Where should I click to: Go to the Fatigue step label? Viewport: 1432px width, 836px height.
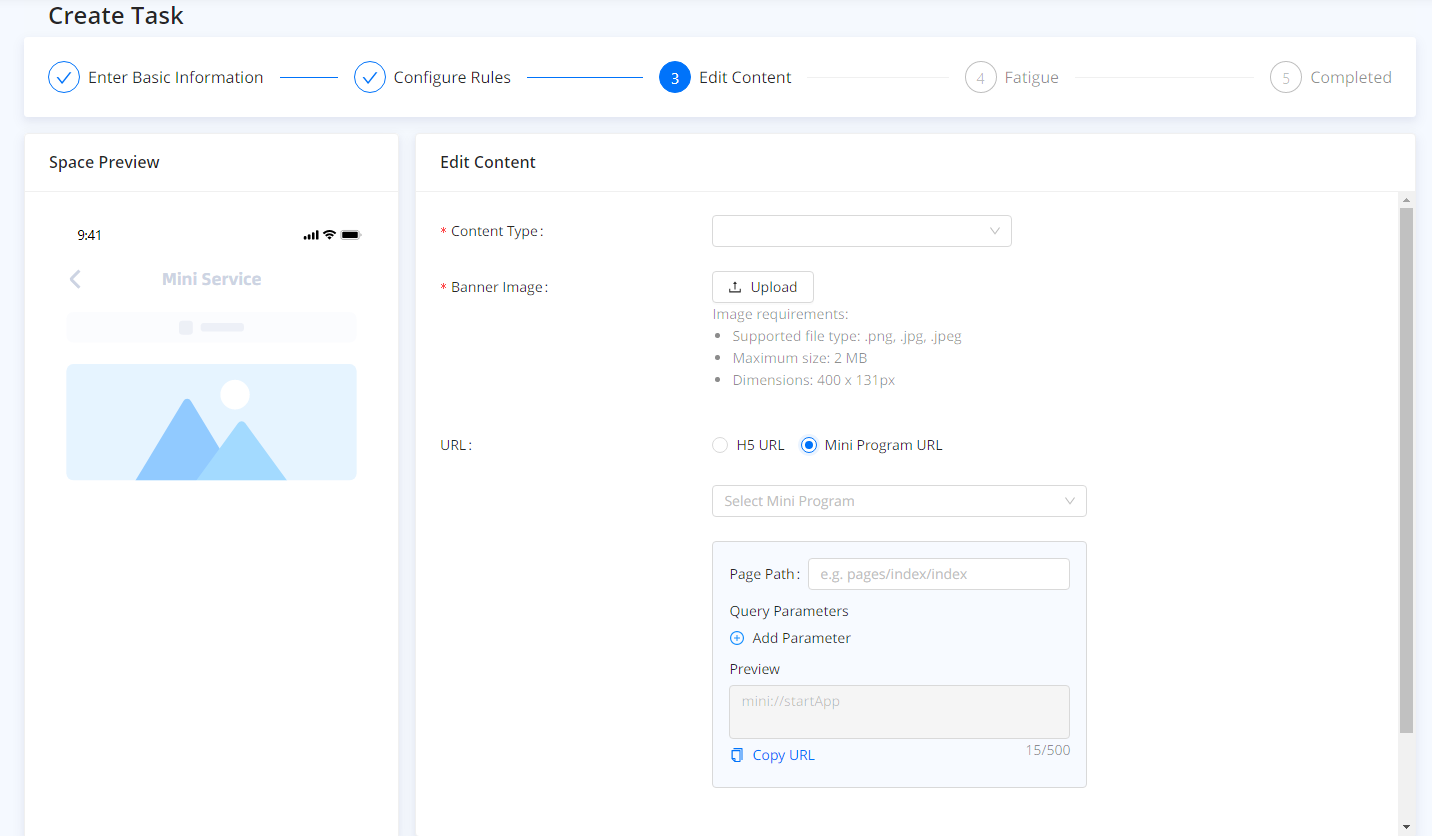tap(1031, 77)
